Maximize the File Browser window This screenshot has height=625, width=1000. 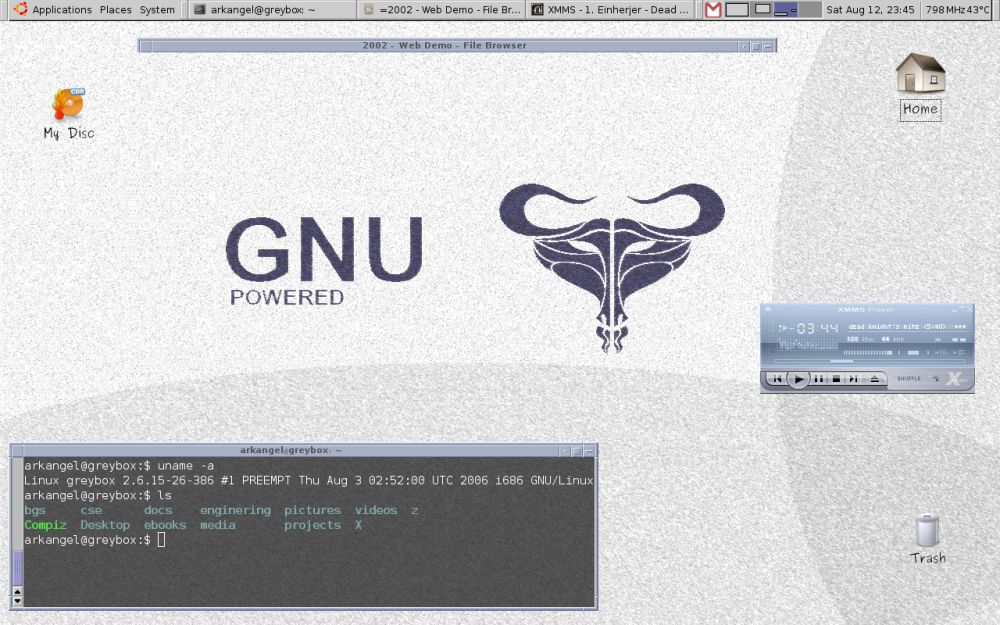point(756,46)
